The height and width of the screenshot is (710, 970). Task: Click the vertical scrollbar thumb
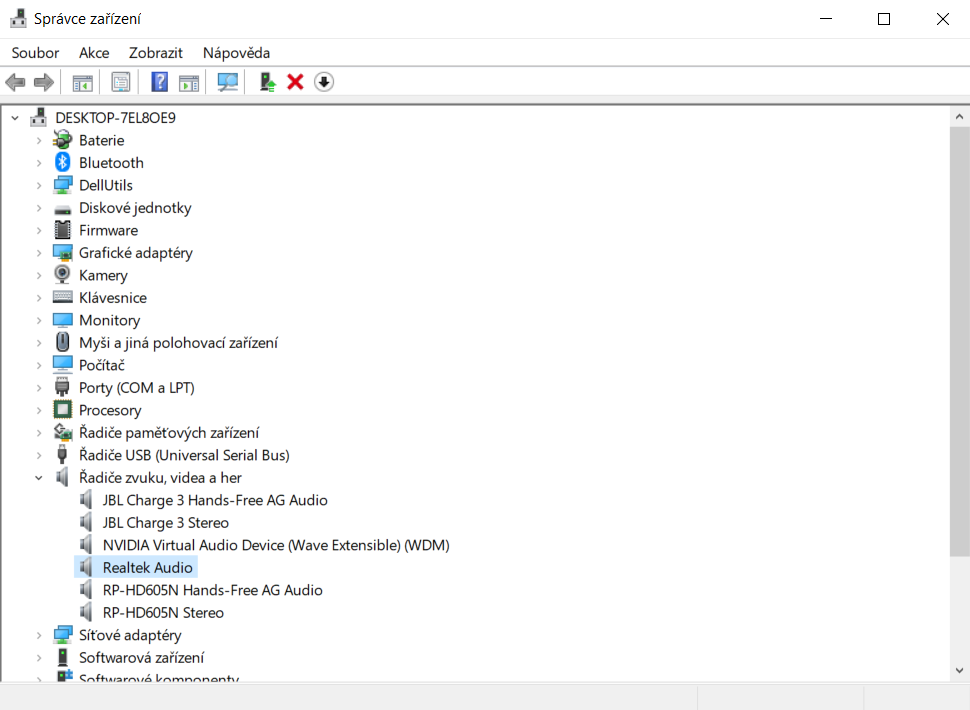tap(959, 341)
